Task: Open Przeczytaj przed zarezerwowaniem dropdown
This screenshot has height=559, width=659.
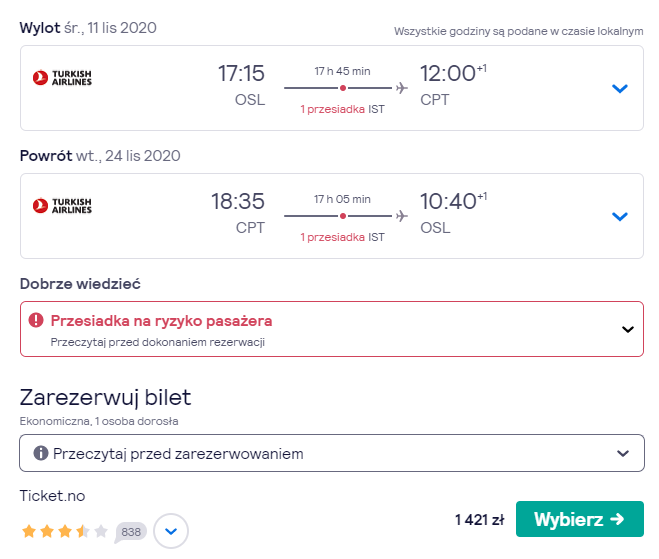Action: [332, 453]
